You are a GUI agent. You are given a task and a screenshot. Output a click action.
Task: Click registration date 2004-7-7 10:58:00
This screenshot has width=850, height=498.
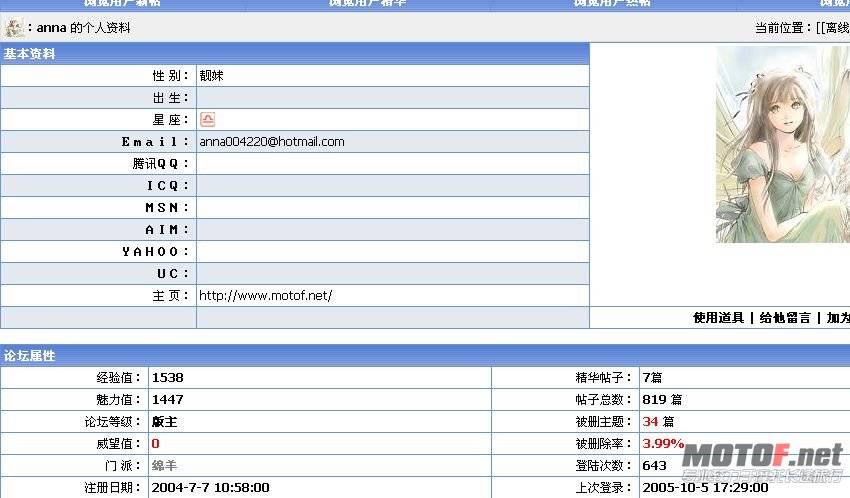[x=210, y=488]
